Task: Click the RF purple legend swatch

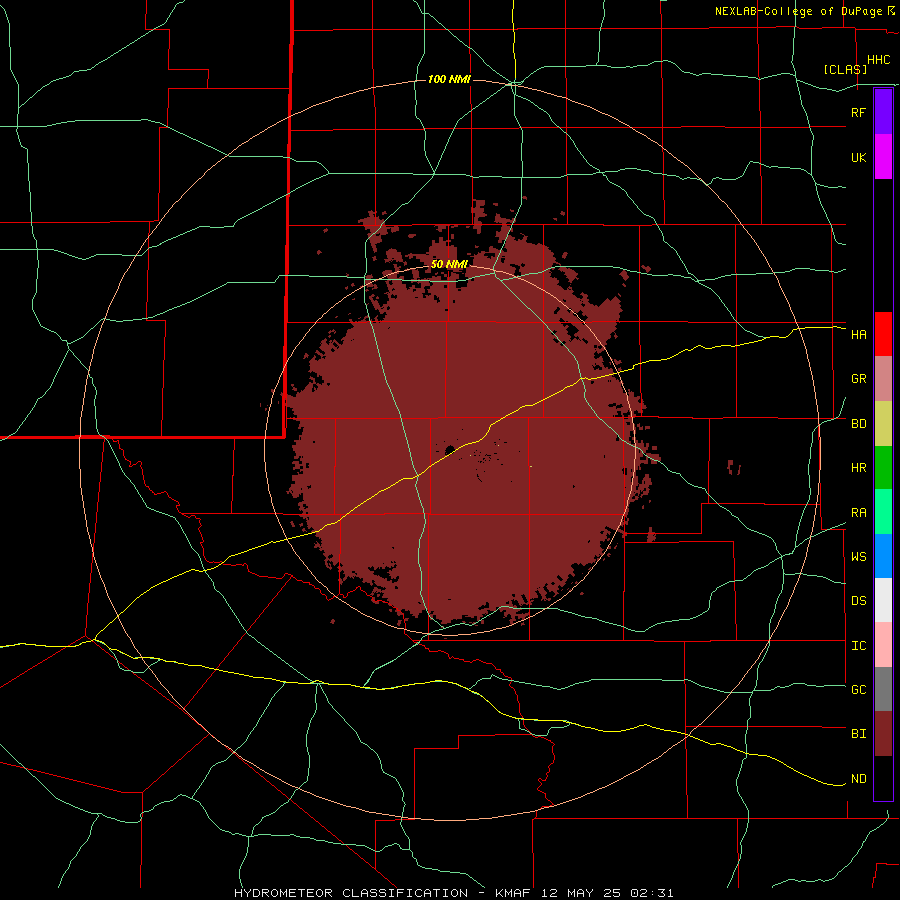Action: pyautogui.click(x=883, y=111)
